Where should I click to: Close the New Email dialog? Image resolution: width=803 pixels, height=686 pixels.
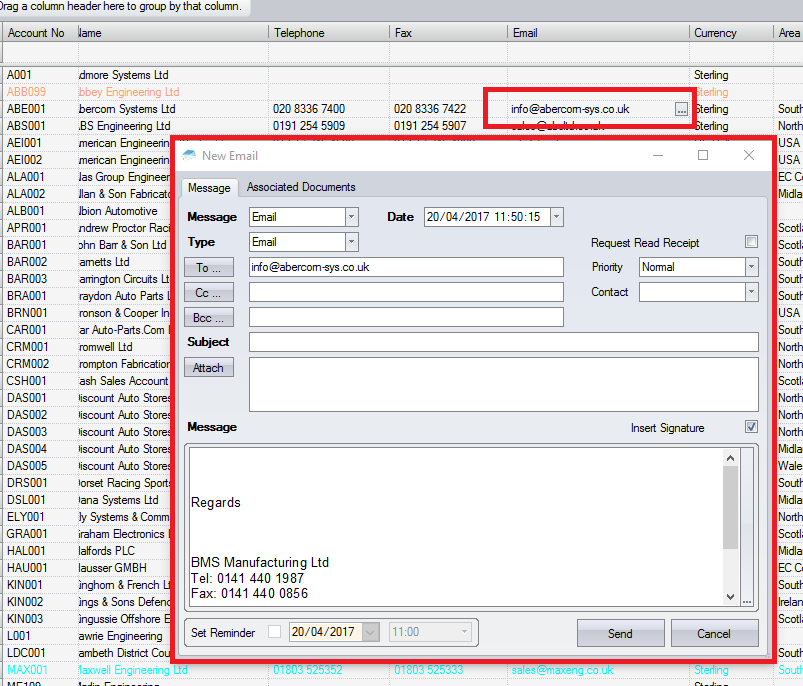tap(749, 155)
